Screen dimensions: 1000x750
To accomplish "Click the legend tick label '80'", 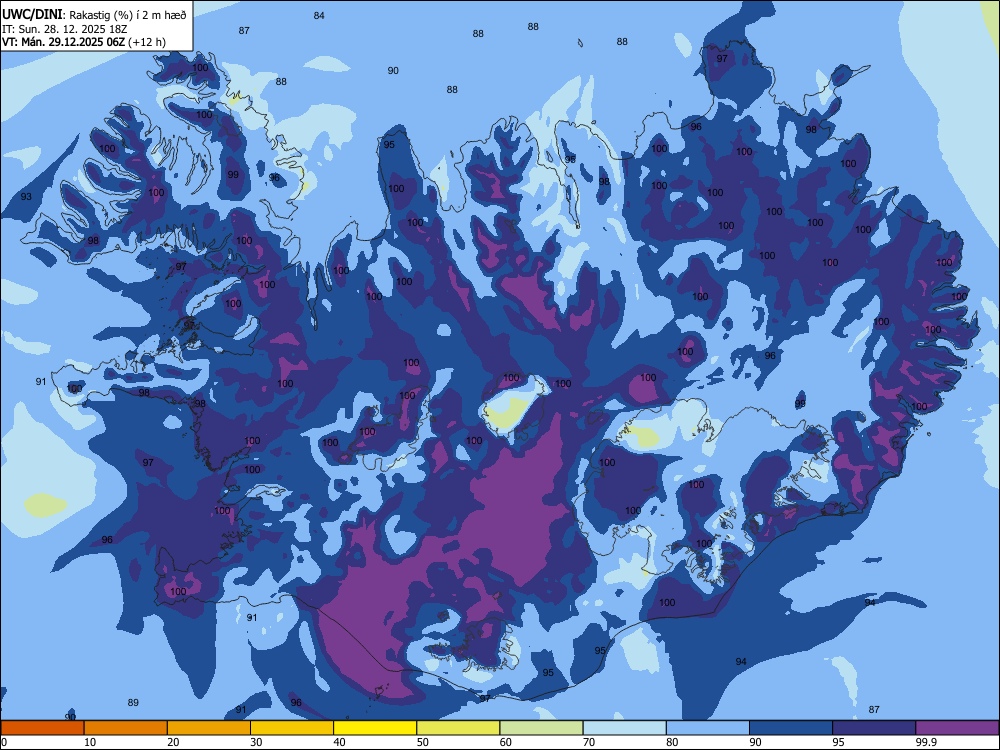I will click(x=672, y=742).
